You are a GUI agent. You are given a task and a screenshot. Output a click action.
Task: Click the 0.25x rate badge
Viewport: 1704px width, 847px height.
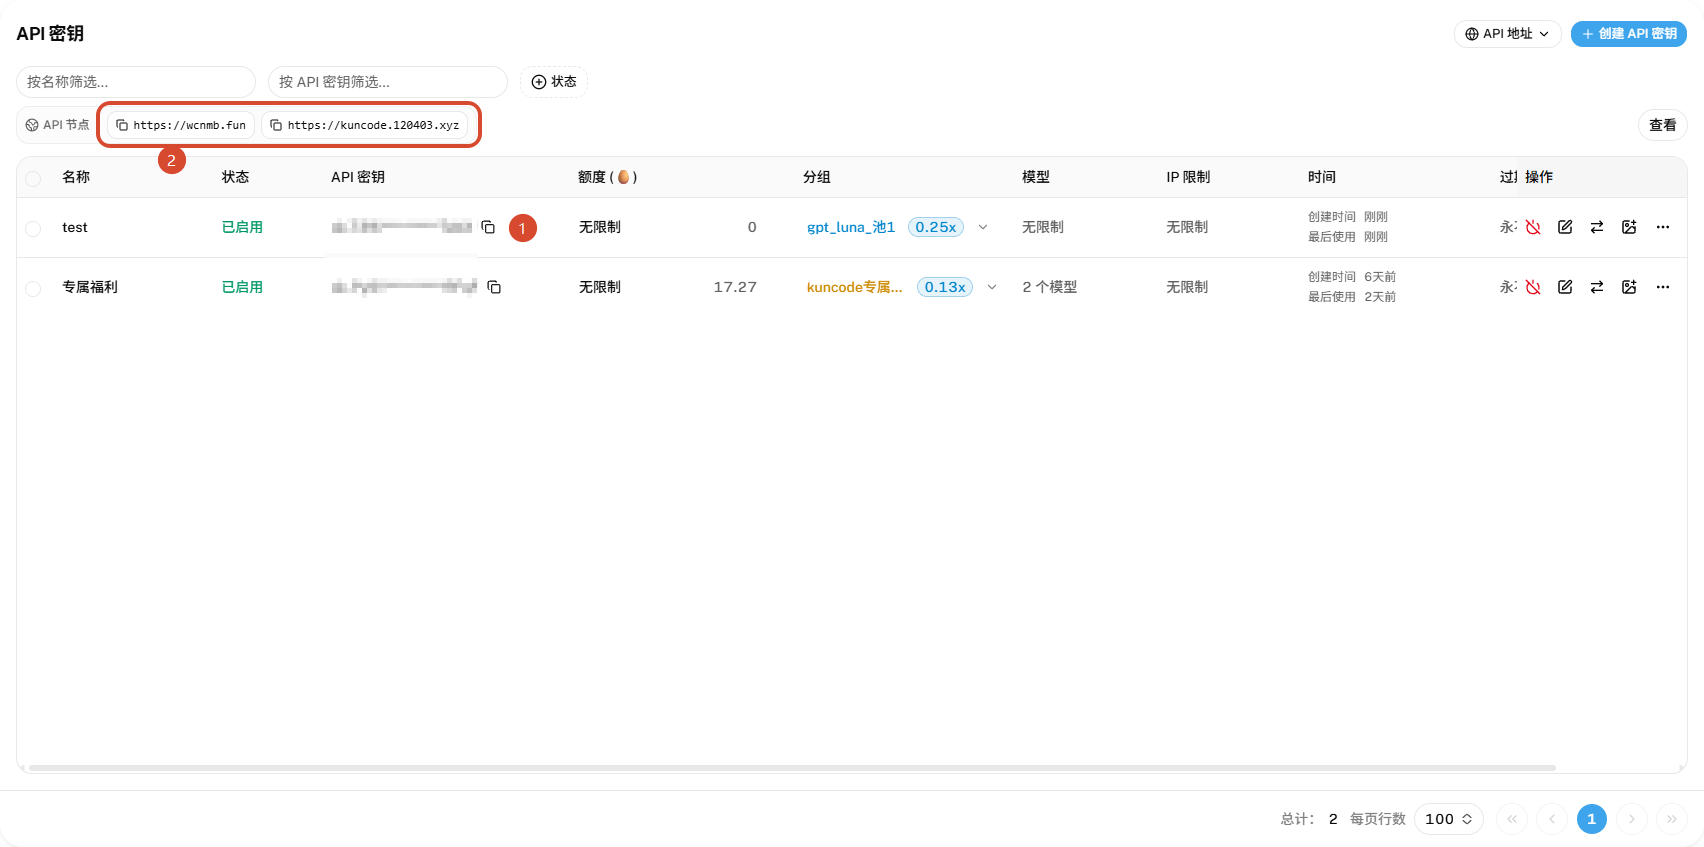[x=936, y=227]
